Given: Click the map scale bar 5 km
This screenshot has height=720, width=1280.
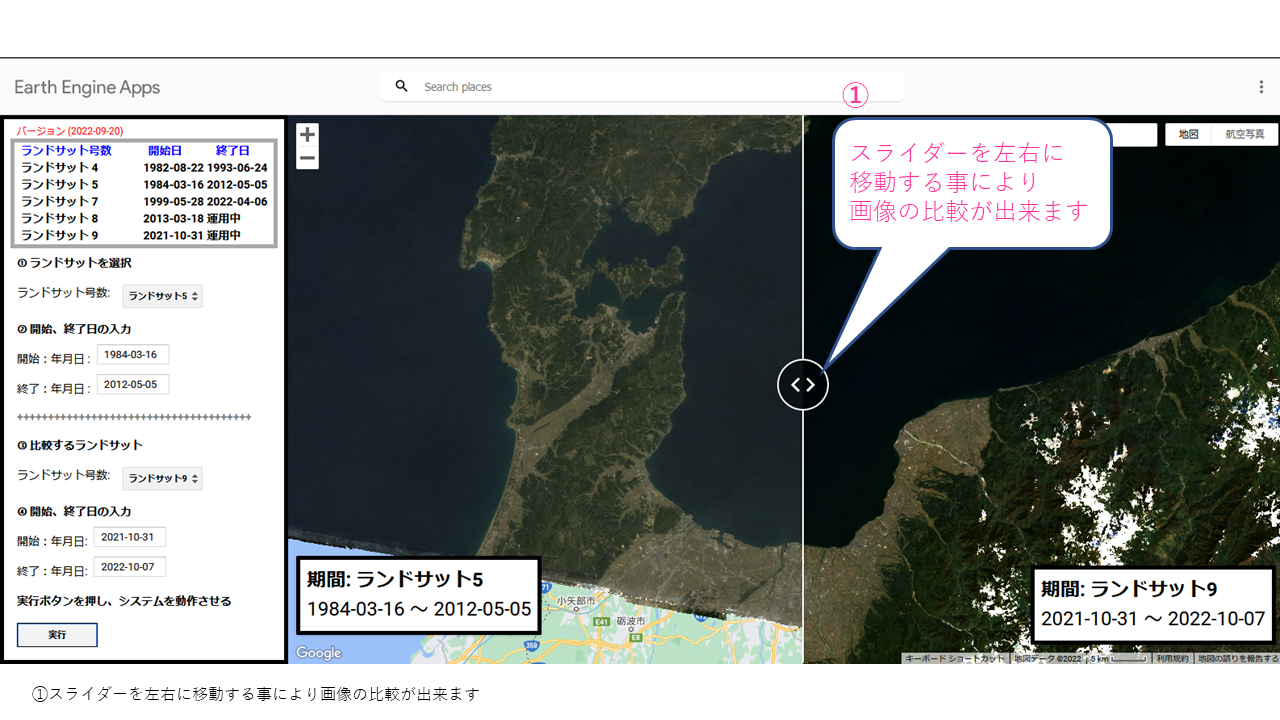Looking at the screenshot, I should [x=1118, y=659].
